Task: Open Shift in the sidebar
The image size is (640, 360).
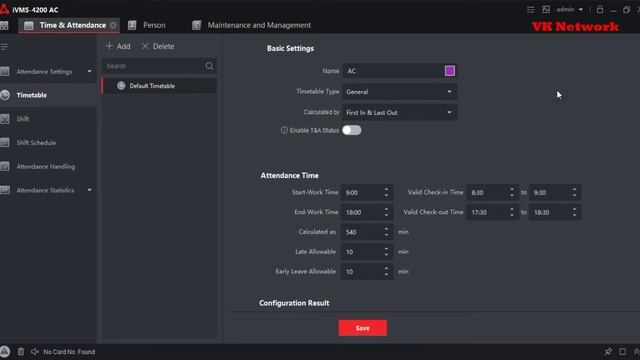Action: click(49, 119)
